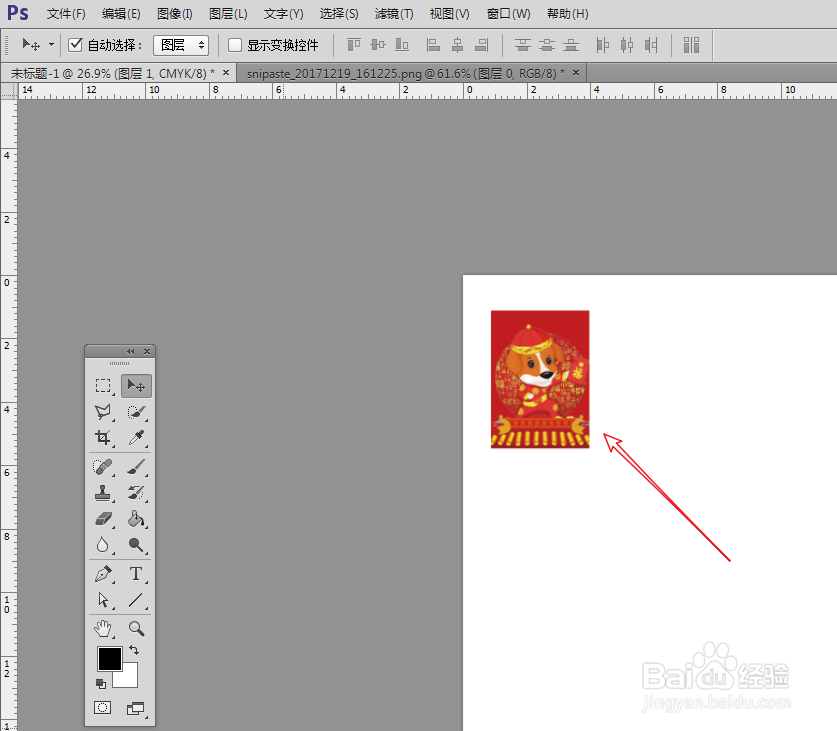Open the 文字(Y) menu
The height and width of the screenshot is (731, 837).
(x=283, y=14)
